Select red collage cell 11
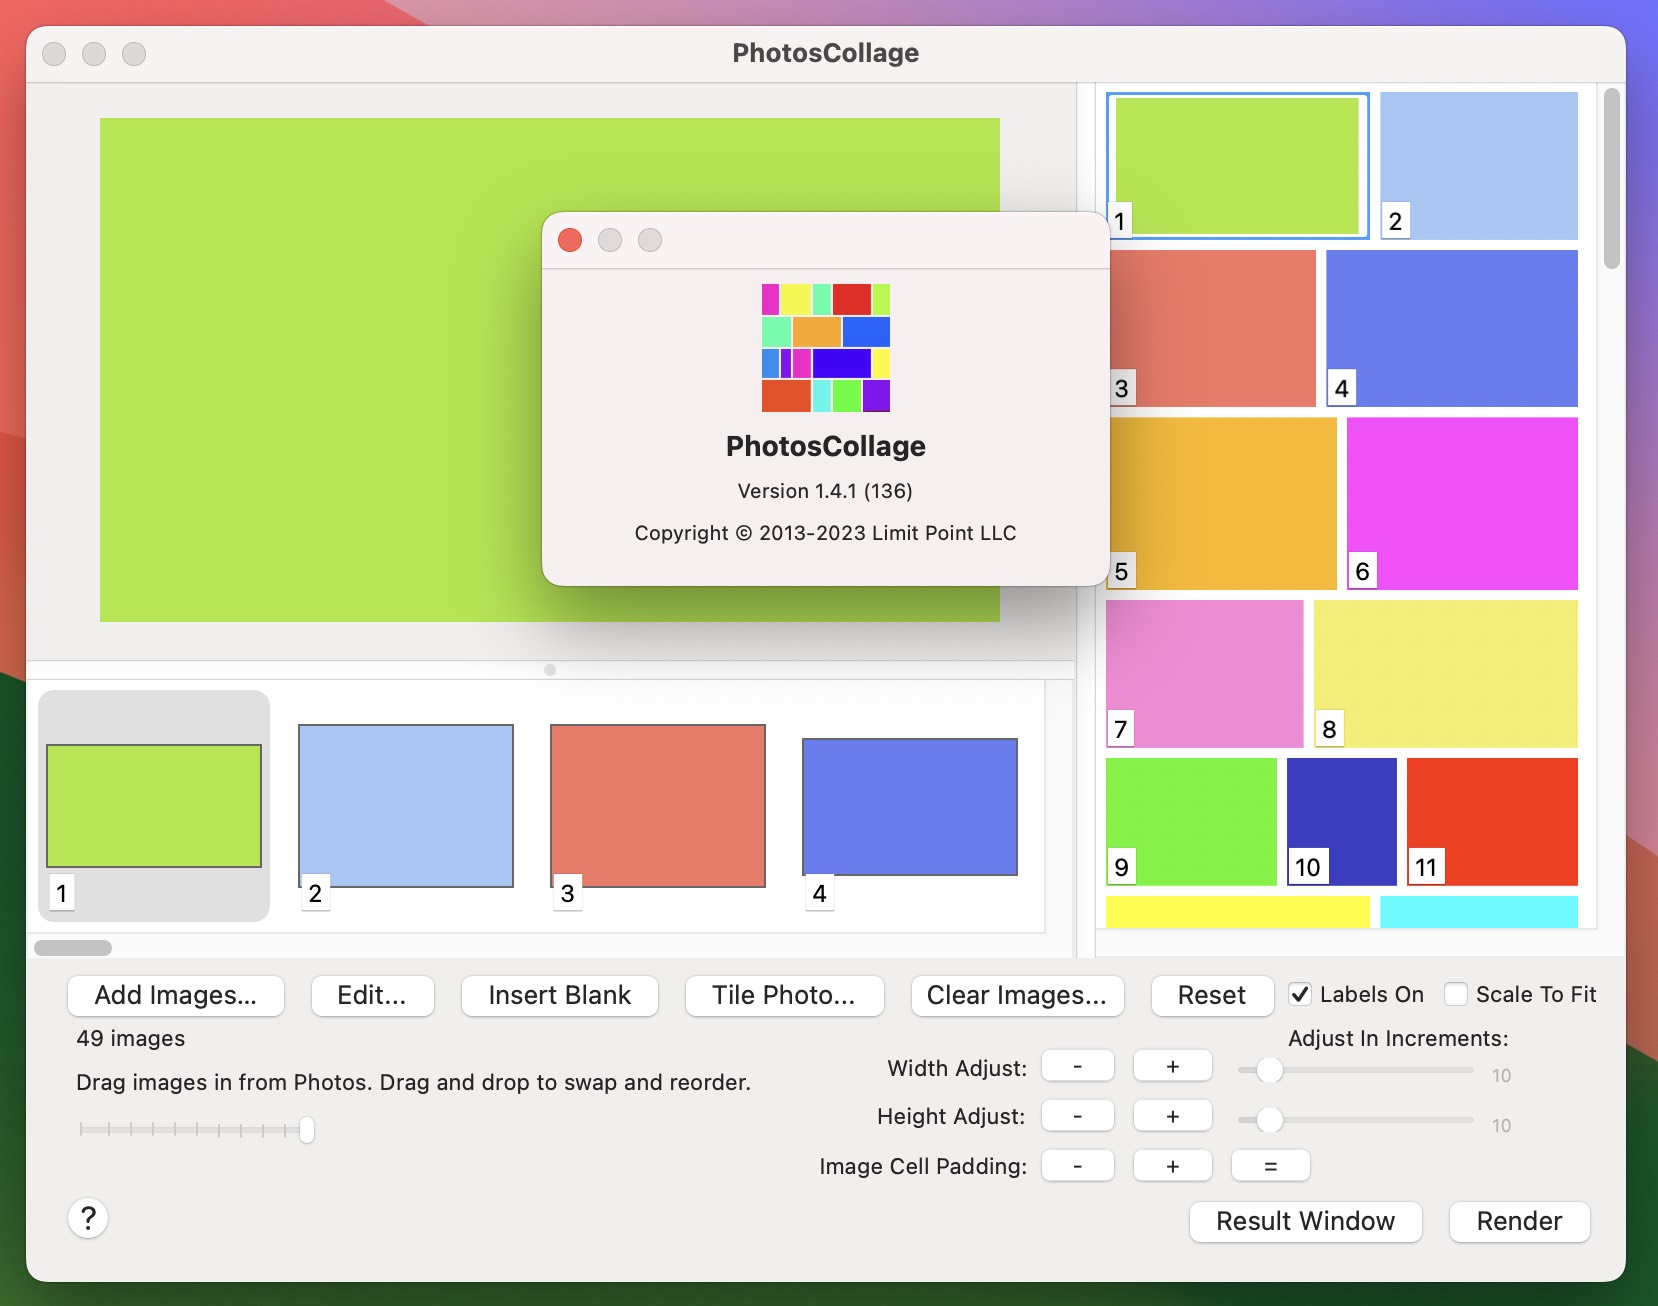This screenshot has height=1306, width=1658. click(1492, 821)
